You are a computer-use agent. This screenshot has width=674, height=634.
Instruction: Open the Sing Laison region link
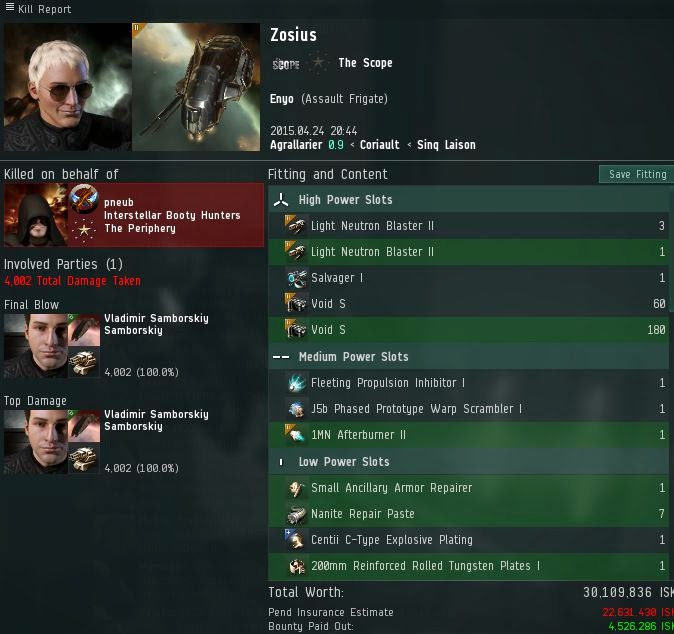pos(446,145)
